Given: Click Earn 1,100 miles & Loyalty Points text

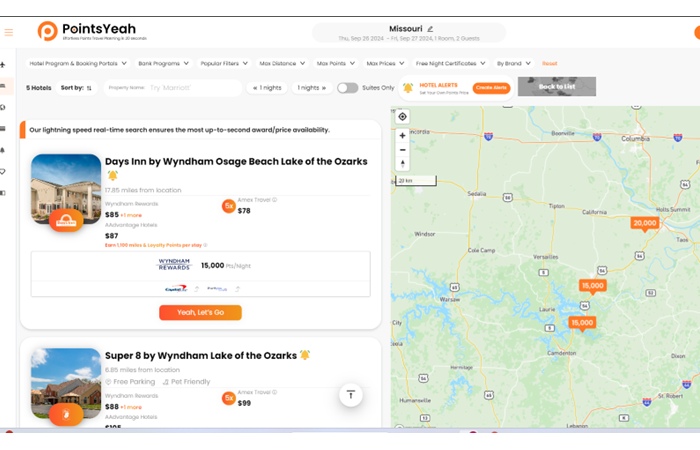Looking at the screenshot, I should (153, 245).
